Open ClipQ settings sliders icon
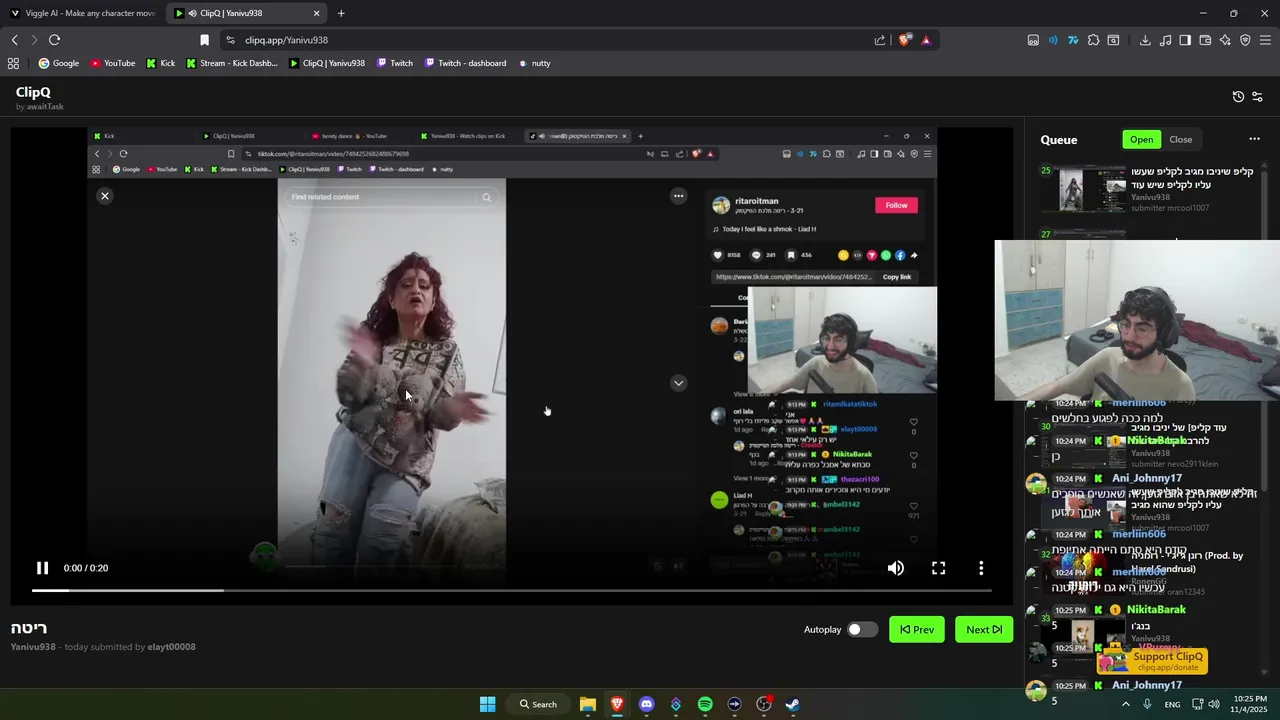Viewport: 1280px width, 720px height. pyautogui.click(x=1257, y=97)
